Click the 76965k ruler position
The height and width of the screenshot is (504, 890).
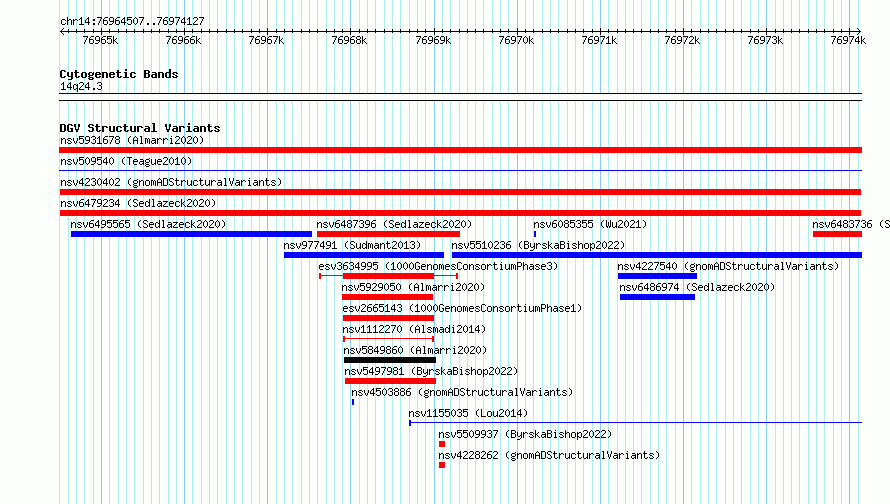point(100,40)
